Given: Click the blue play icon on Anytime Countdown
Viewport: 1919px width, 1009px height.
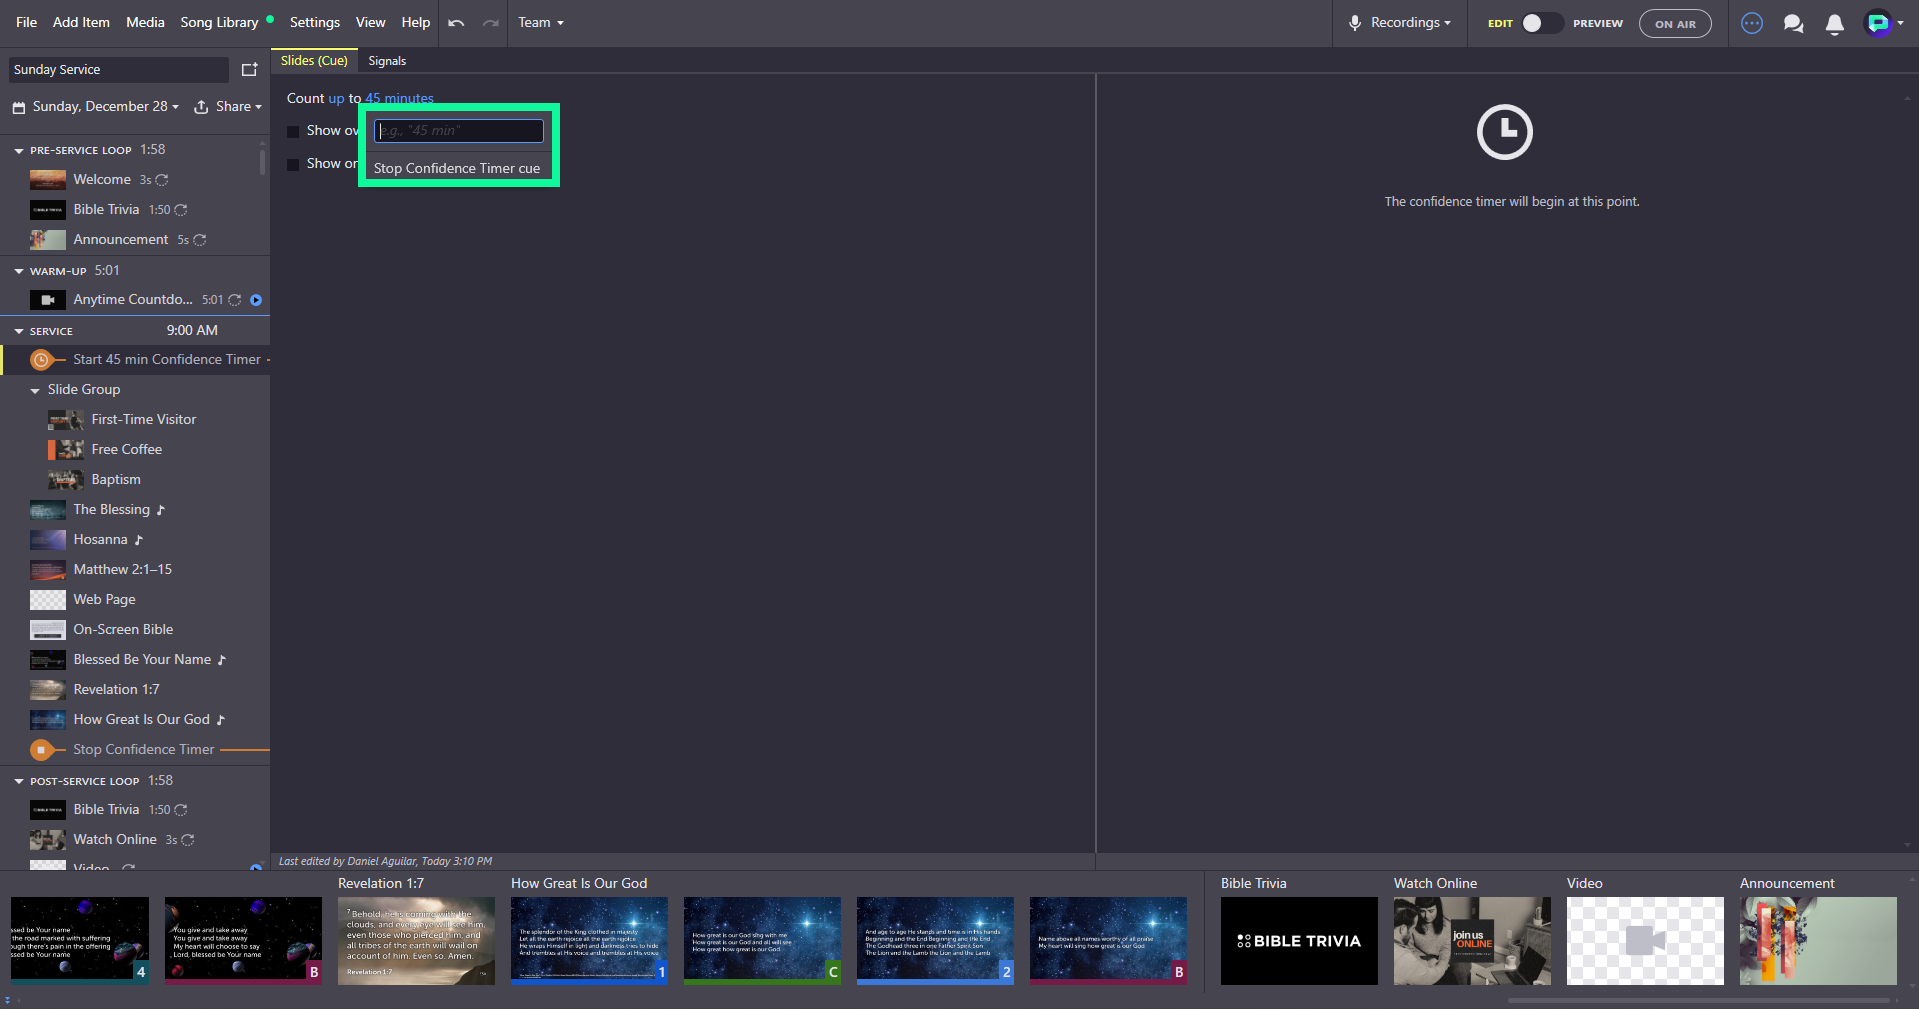Looking at the screenshot, I should (x=256, y=300).
